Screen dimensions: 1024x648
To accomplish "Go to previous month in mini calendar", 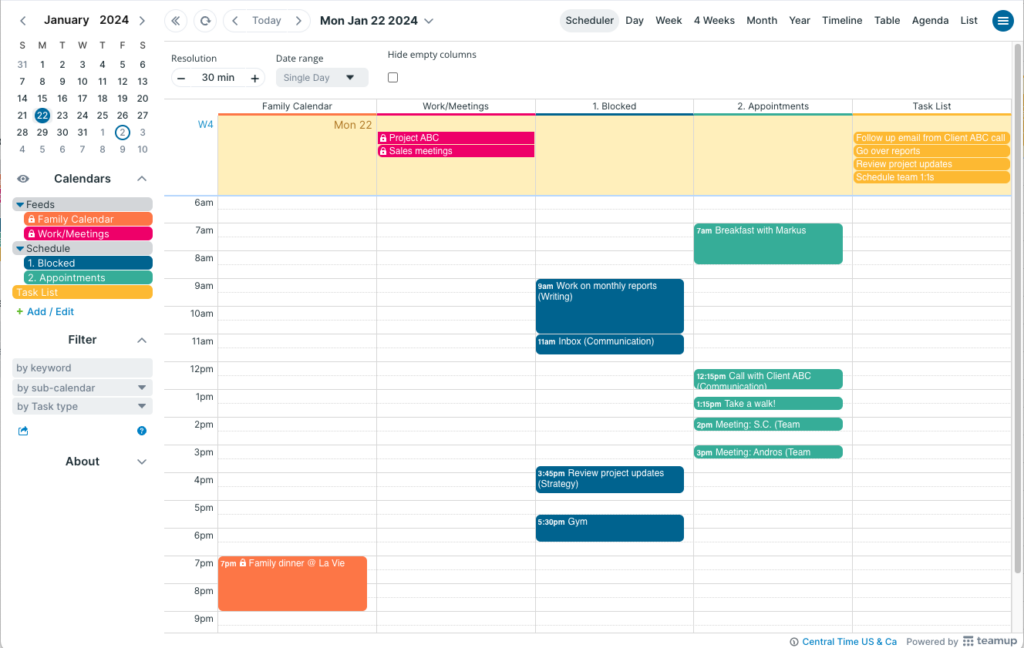I will pos(22,19).
